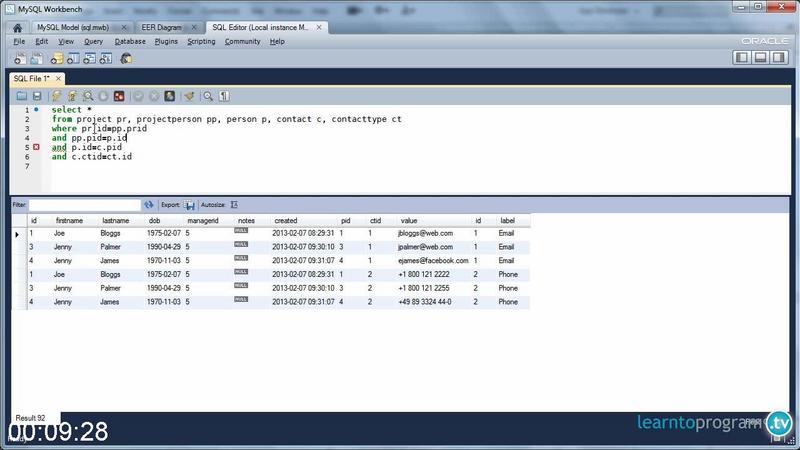The image size is (800, 450).
Task: Click the Export results save icon
Action: click(190, 205)
